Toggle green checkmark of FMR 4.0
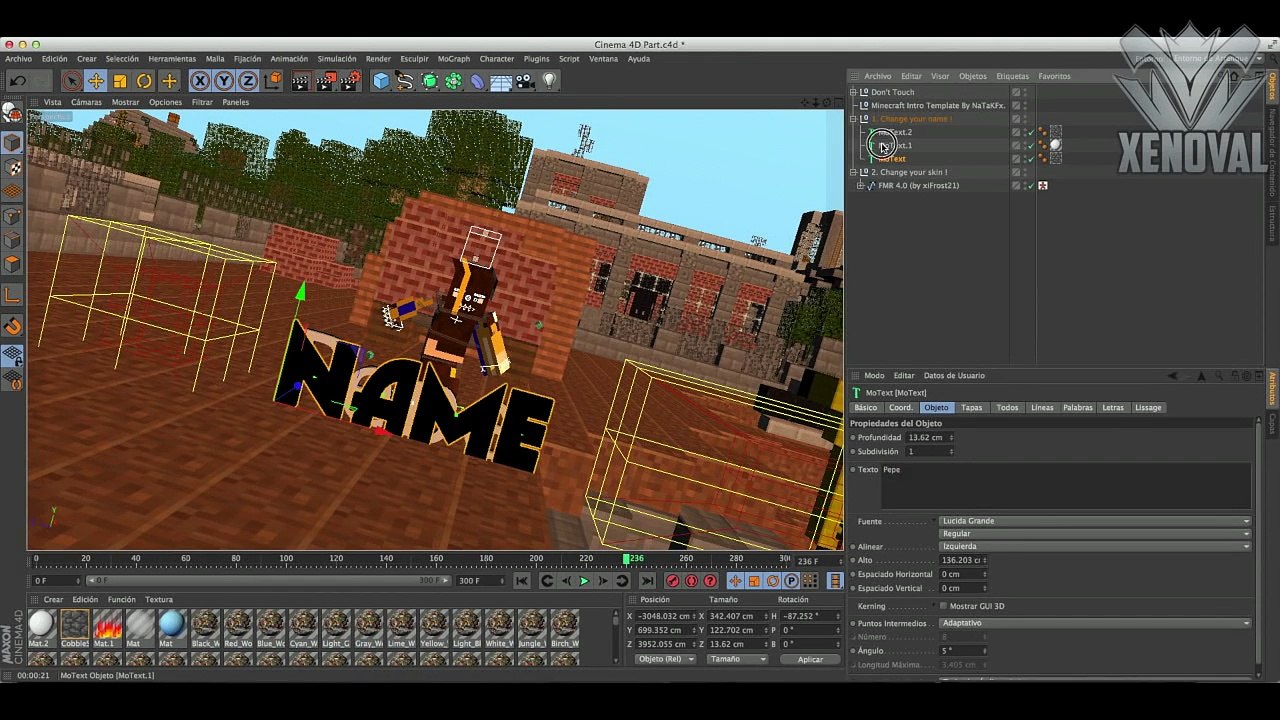The image size is (1280, 720). tap(1030, 186)
